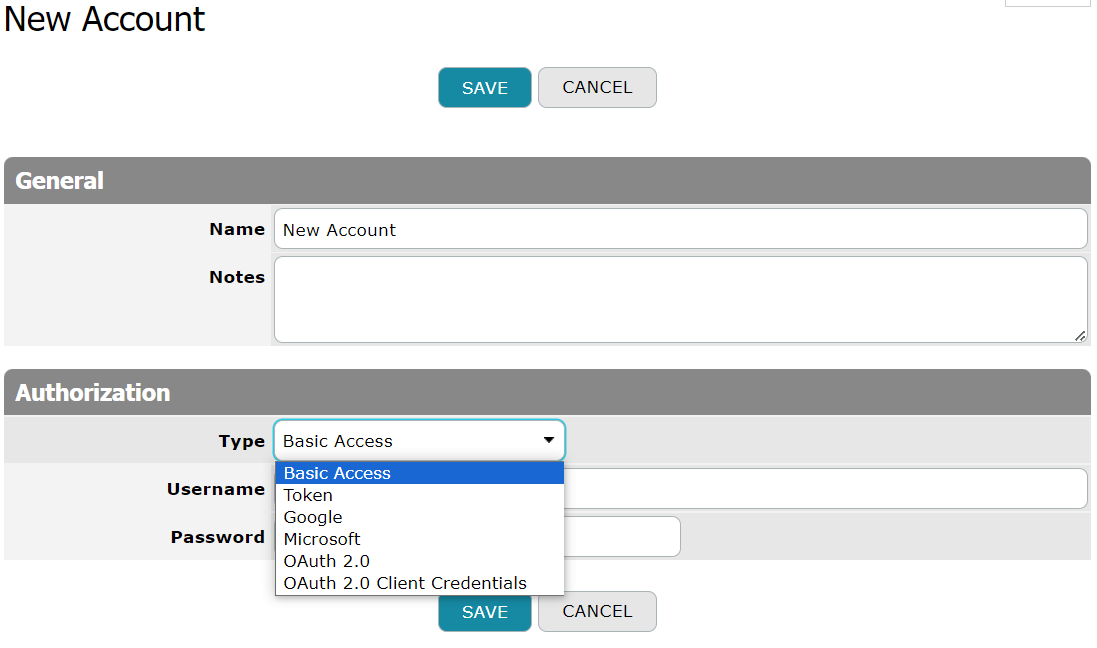
Task: Click the top SAVE button
Action: tap(484, 88)
